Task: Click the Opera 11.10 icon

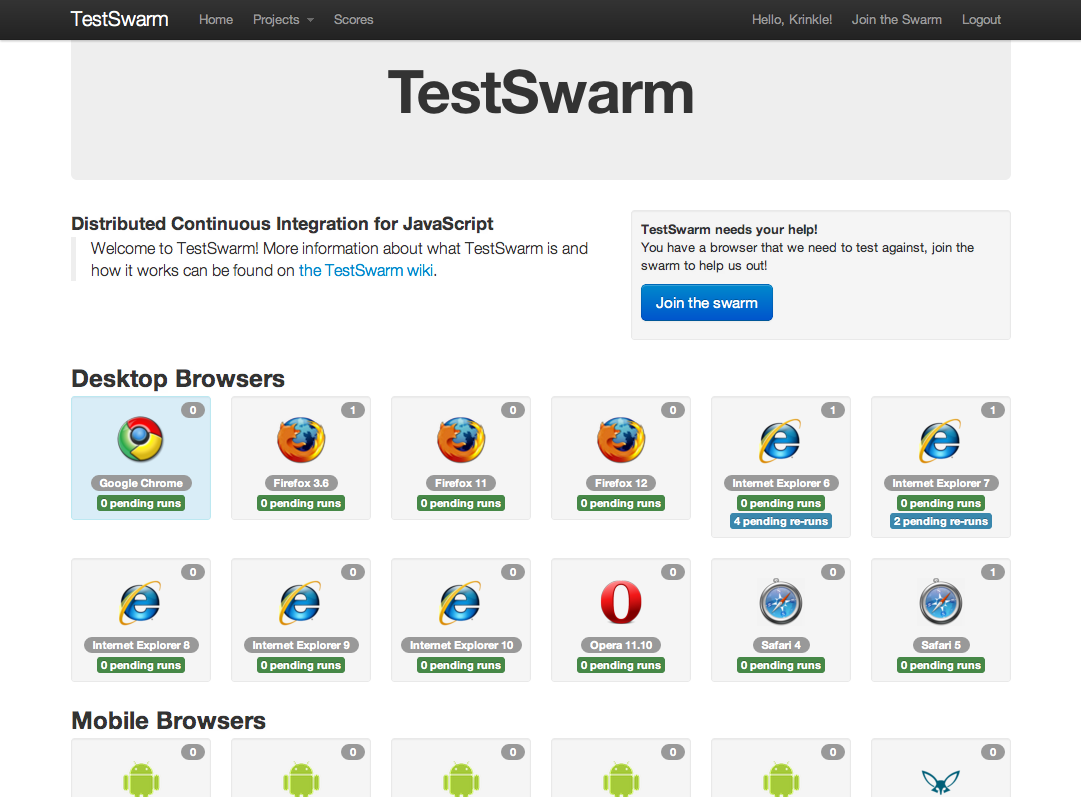Action: (x=620, y=602)
